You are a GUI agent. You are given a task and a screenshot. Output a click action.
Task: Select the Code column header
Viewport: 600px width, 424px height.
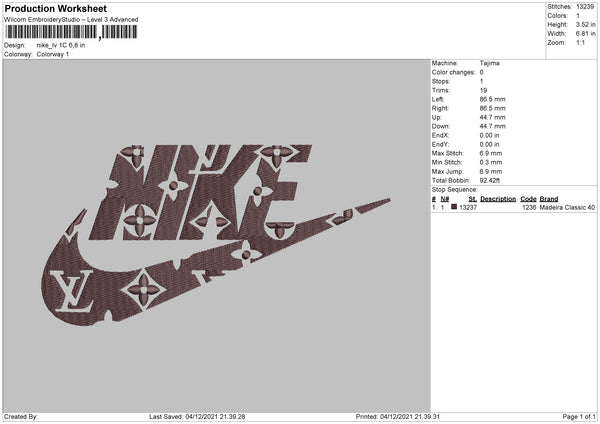pyautogui.click(x=528, y=199)
